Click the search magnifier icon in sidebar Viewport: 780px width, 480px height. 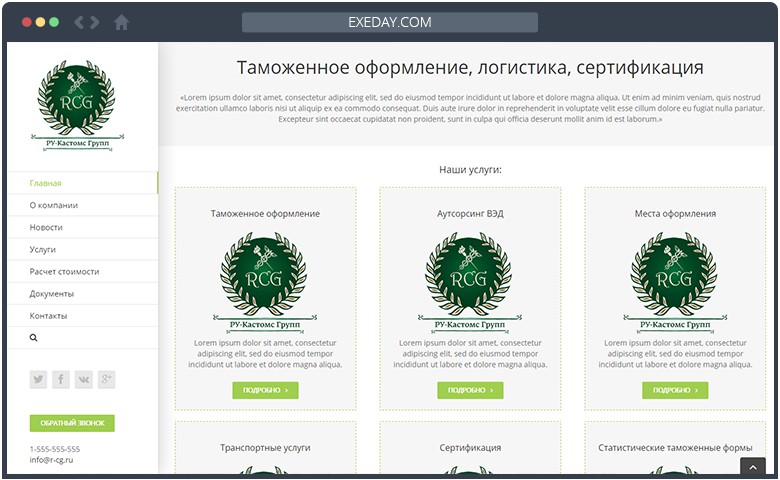(33, 338)
